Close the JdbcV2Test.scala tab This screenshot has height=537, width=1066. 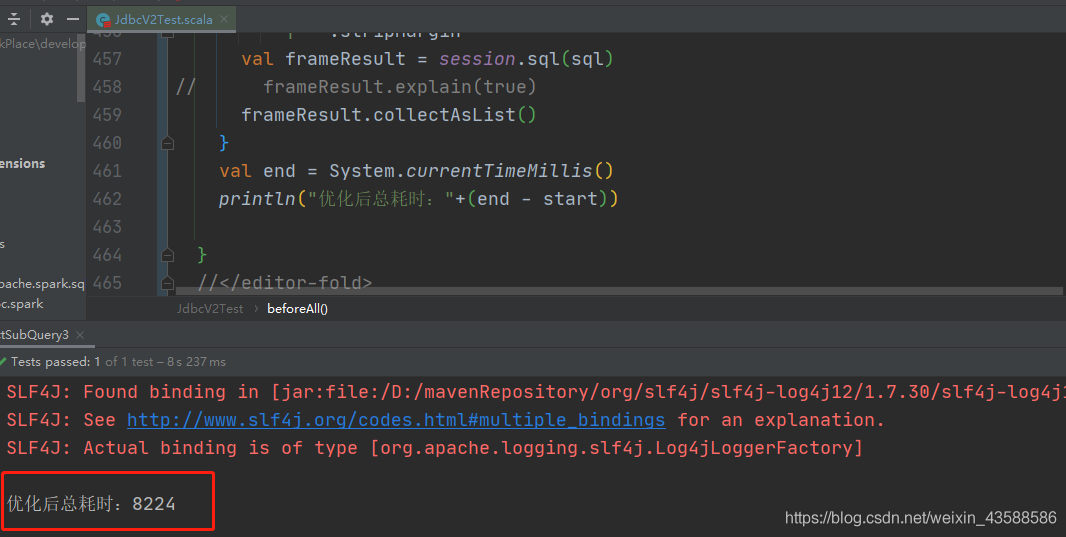click(x=224, y=19)
